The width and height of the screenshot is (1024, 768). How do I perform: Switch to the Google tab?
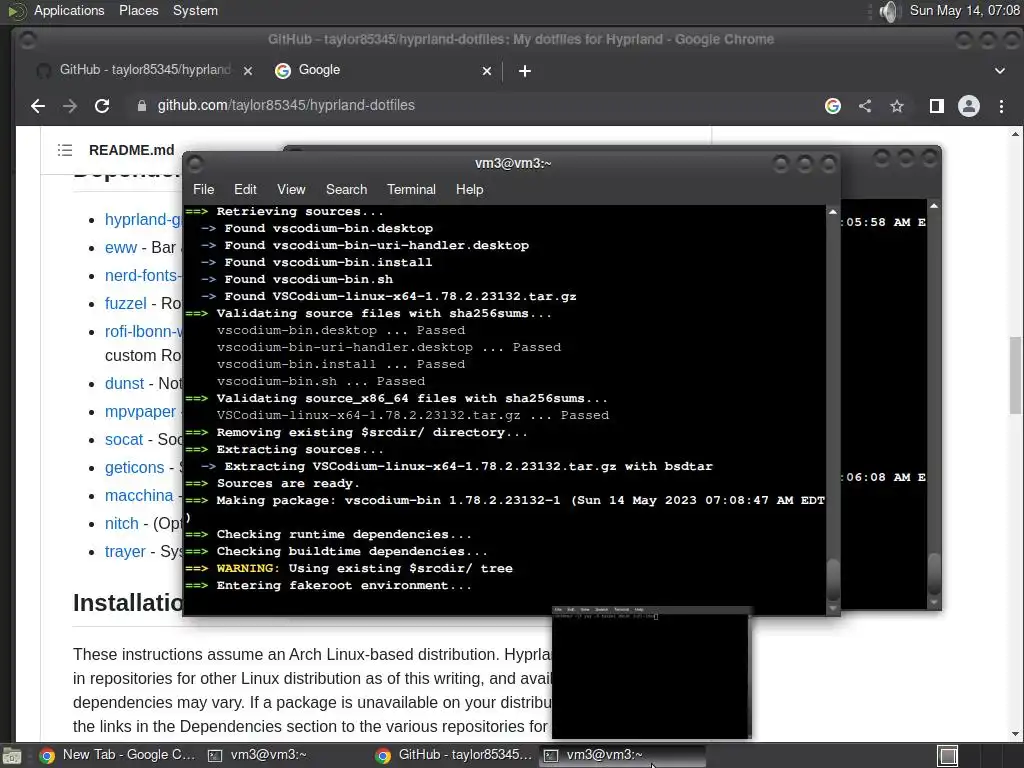(x=381, y=70)
